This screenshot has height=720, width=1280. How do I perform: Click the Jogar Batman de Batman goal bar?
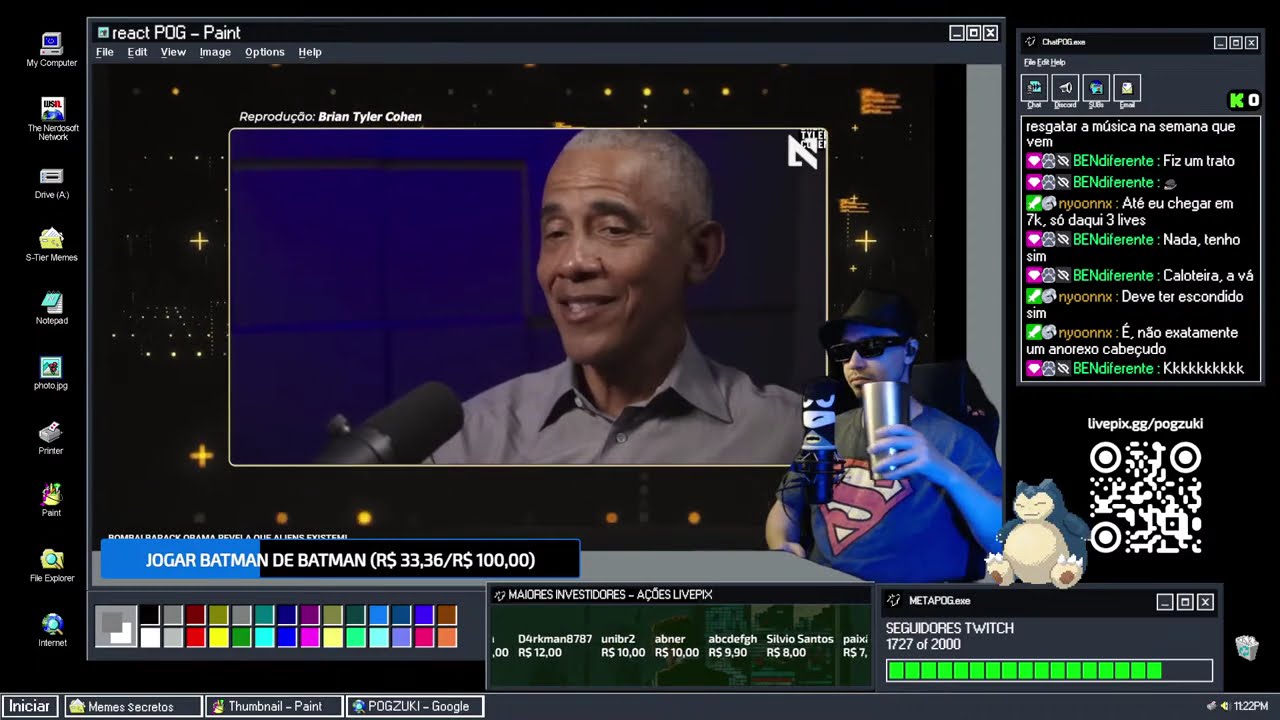340,560
